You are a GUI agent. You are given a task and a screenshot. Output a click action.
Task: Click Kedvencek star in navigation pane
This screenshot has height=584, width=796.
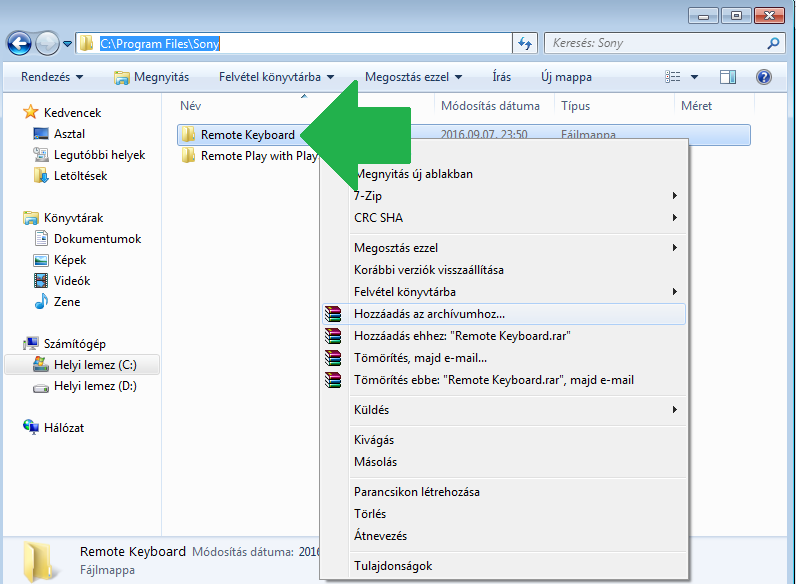pos(30,112)
